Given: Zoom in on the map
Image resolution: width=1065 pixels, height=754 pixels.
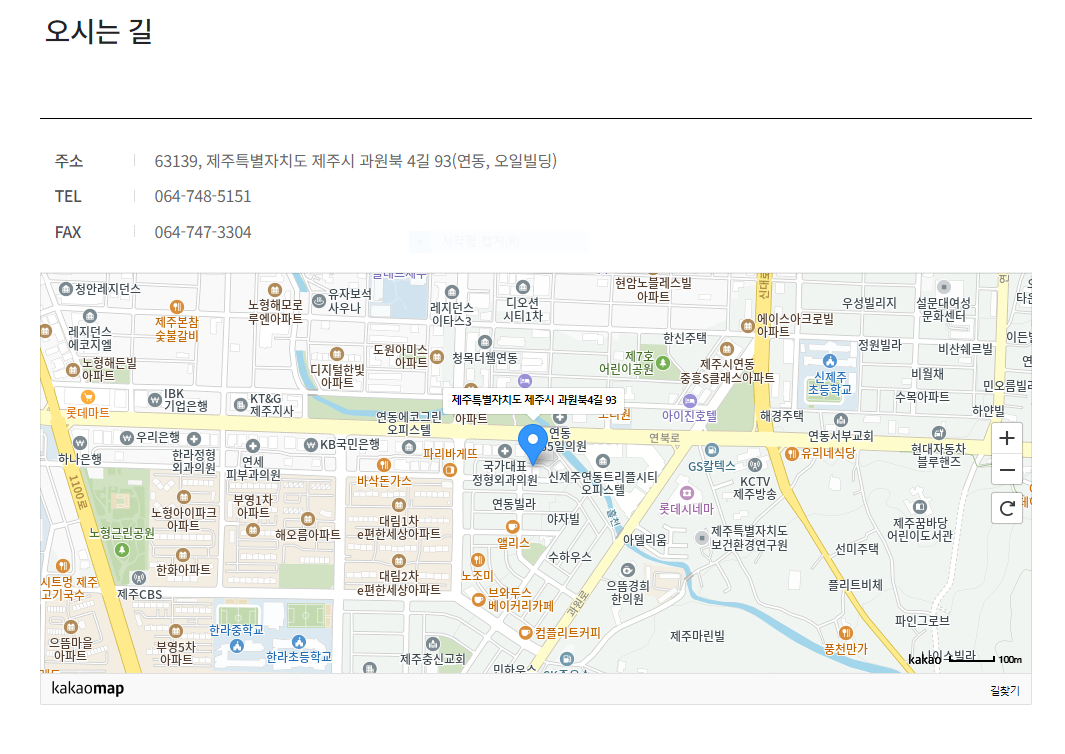Looking at the screenshot, I should [1007, 438].
